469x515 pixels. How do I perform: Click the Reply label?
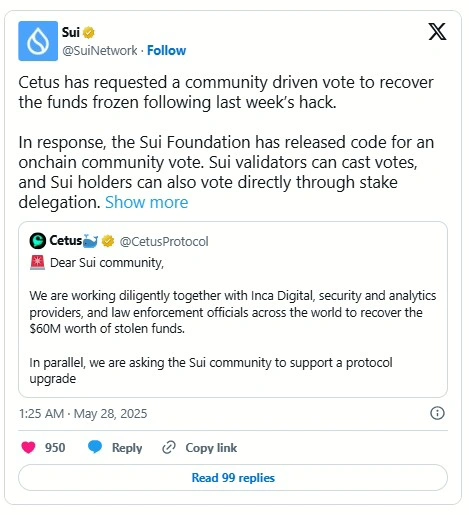(127, 448)
